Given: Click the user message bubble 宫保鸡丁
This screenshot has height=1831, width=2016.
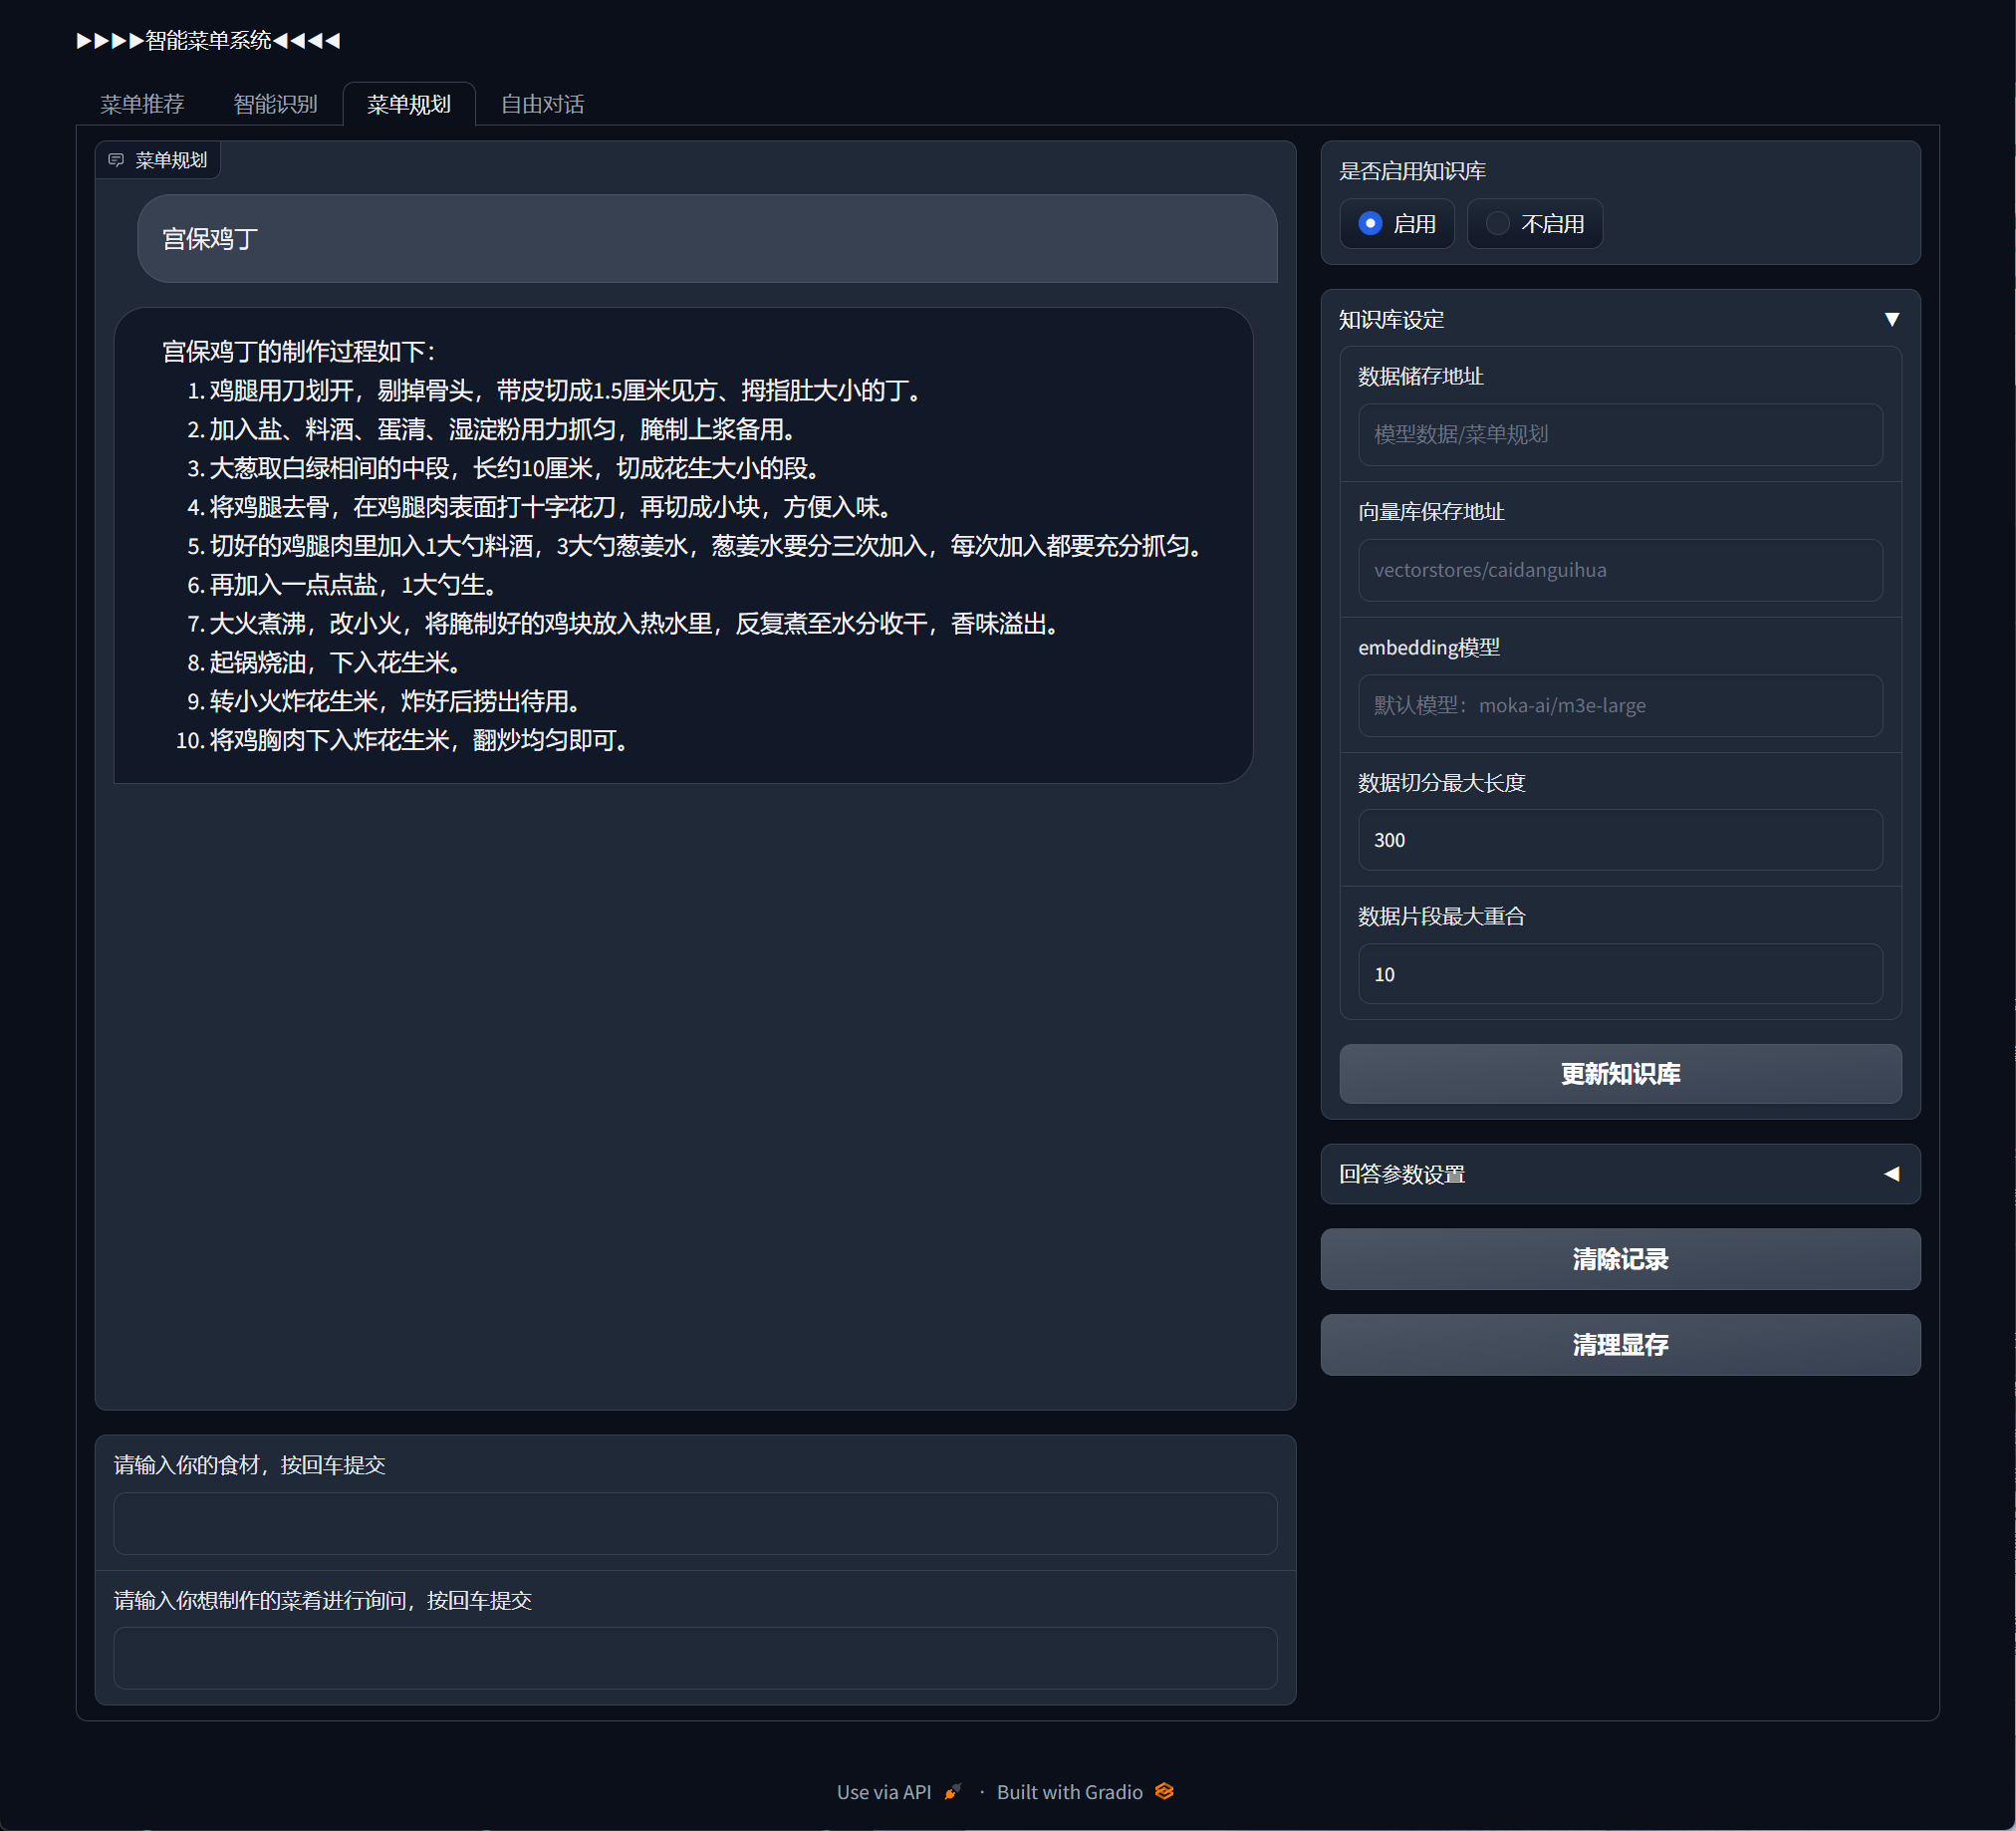Looking at the screenshot, I should tap(707, 239).
